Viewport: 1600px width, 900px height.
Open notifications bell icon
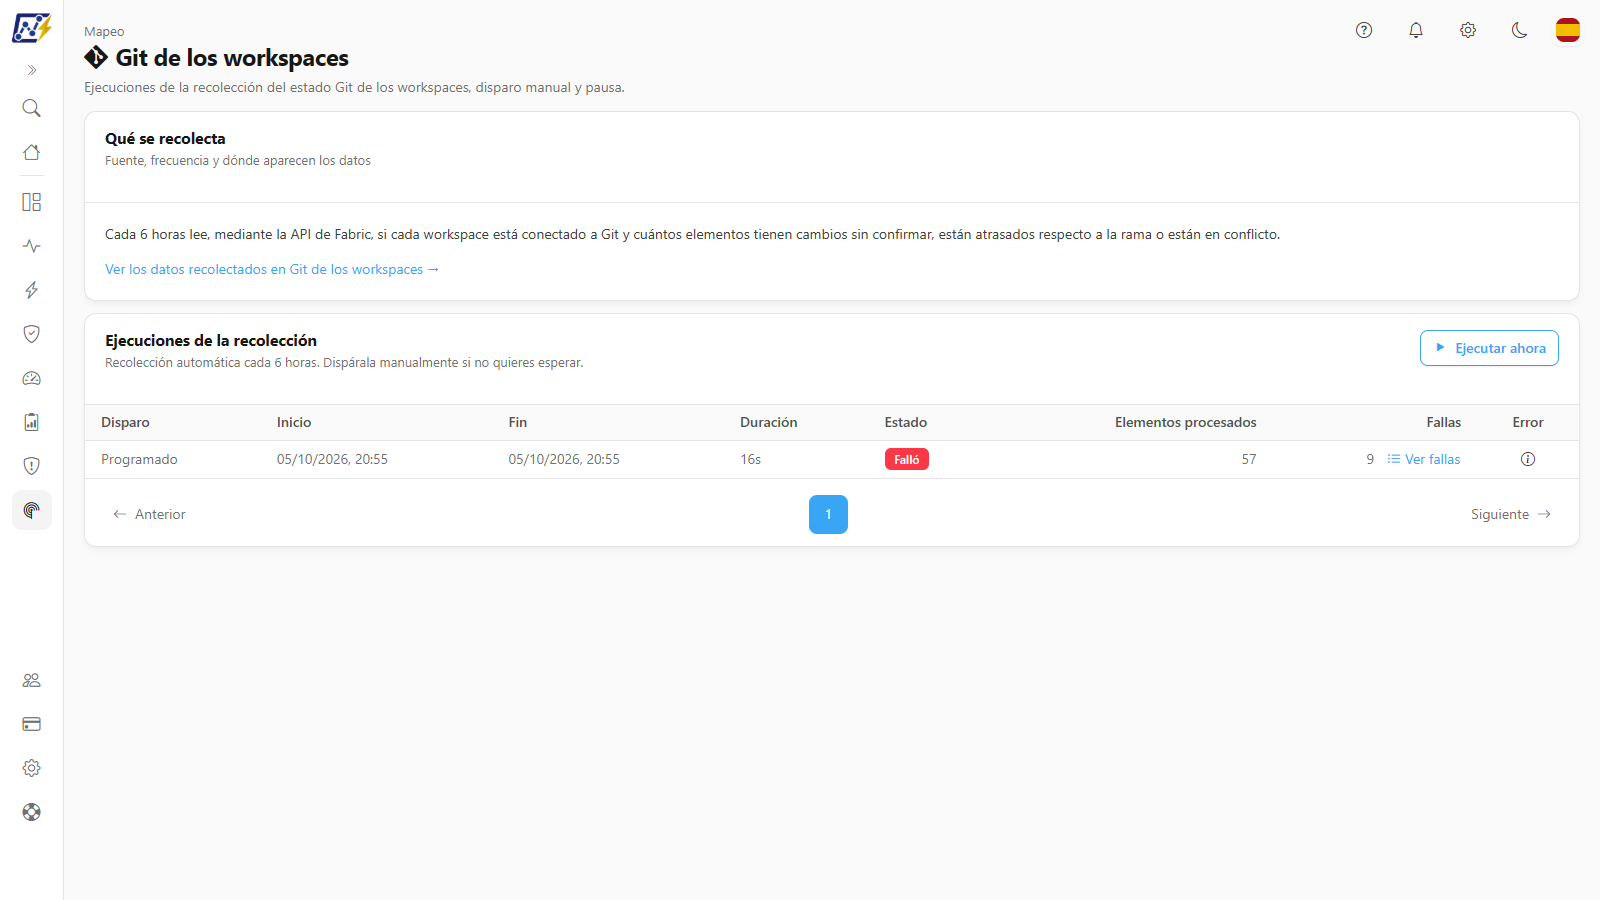point(1416,30)
